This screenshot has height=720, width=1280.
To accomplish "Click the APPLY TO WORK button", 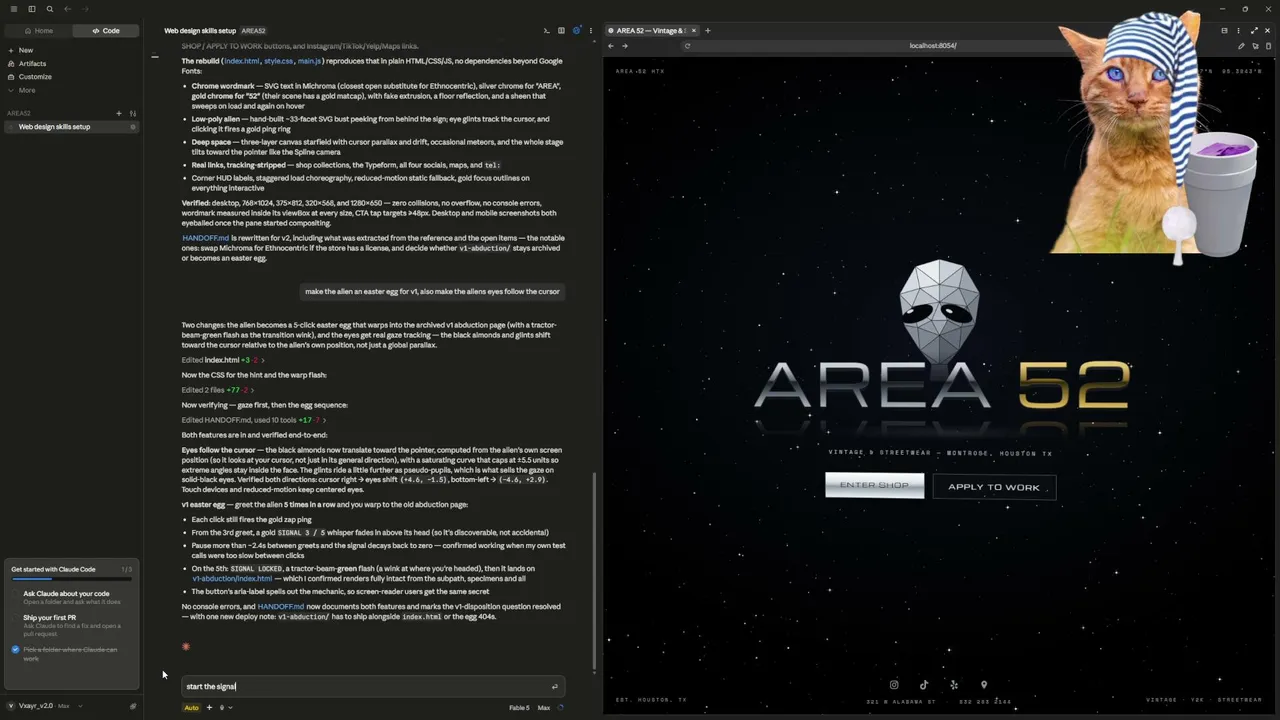I will [x=994, y=487].
